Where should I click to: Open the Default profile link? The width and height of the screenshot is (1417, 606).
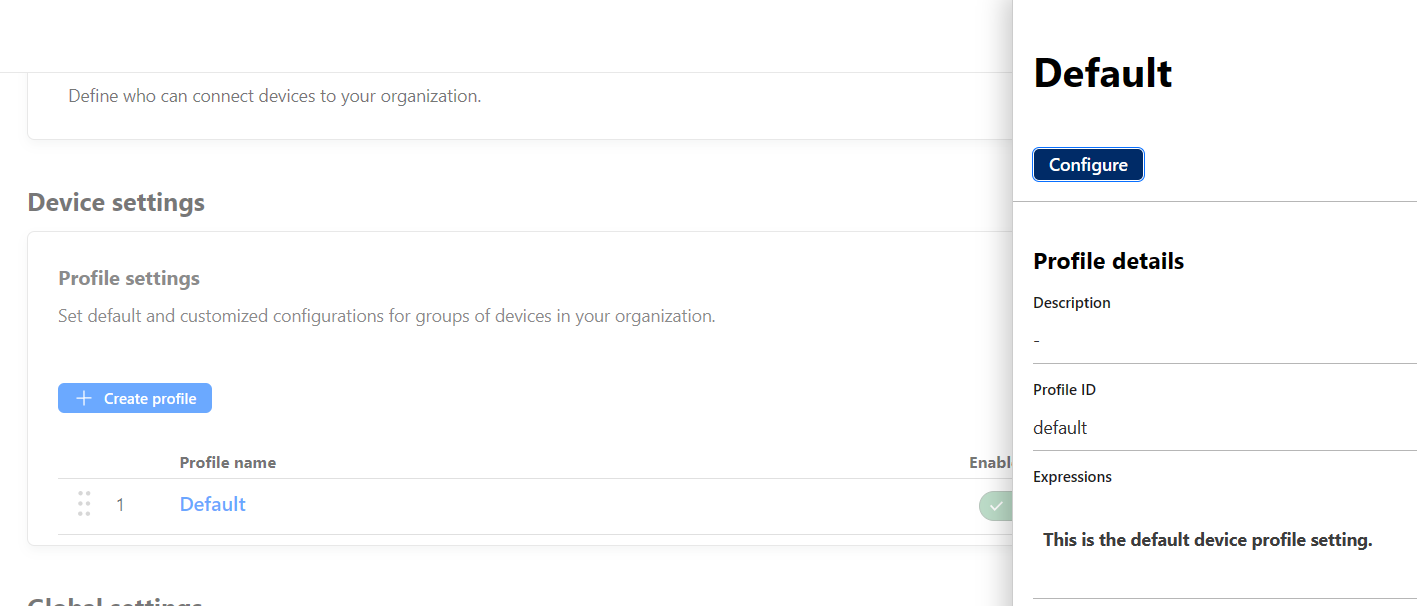point(212,505)
